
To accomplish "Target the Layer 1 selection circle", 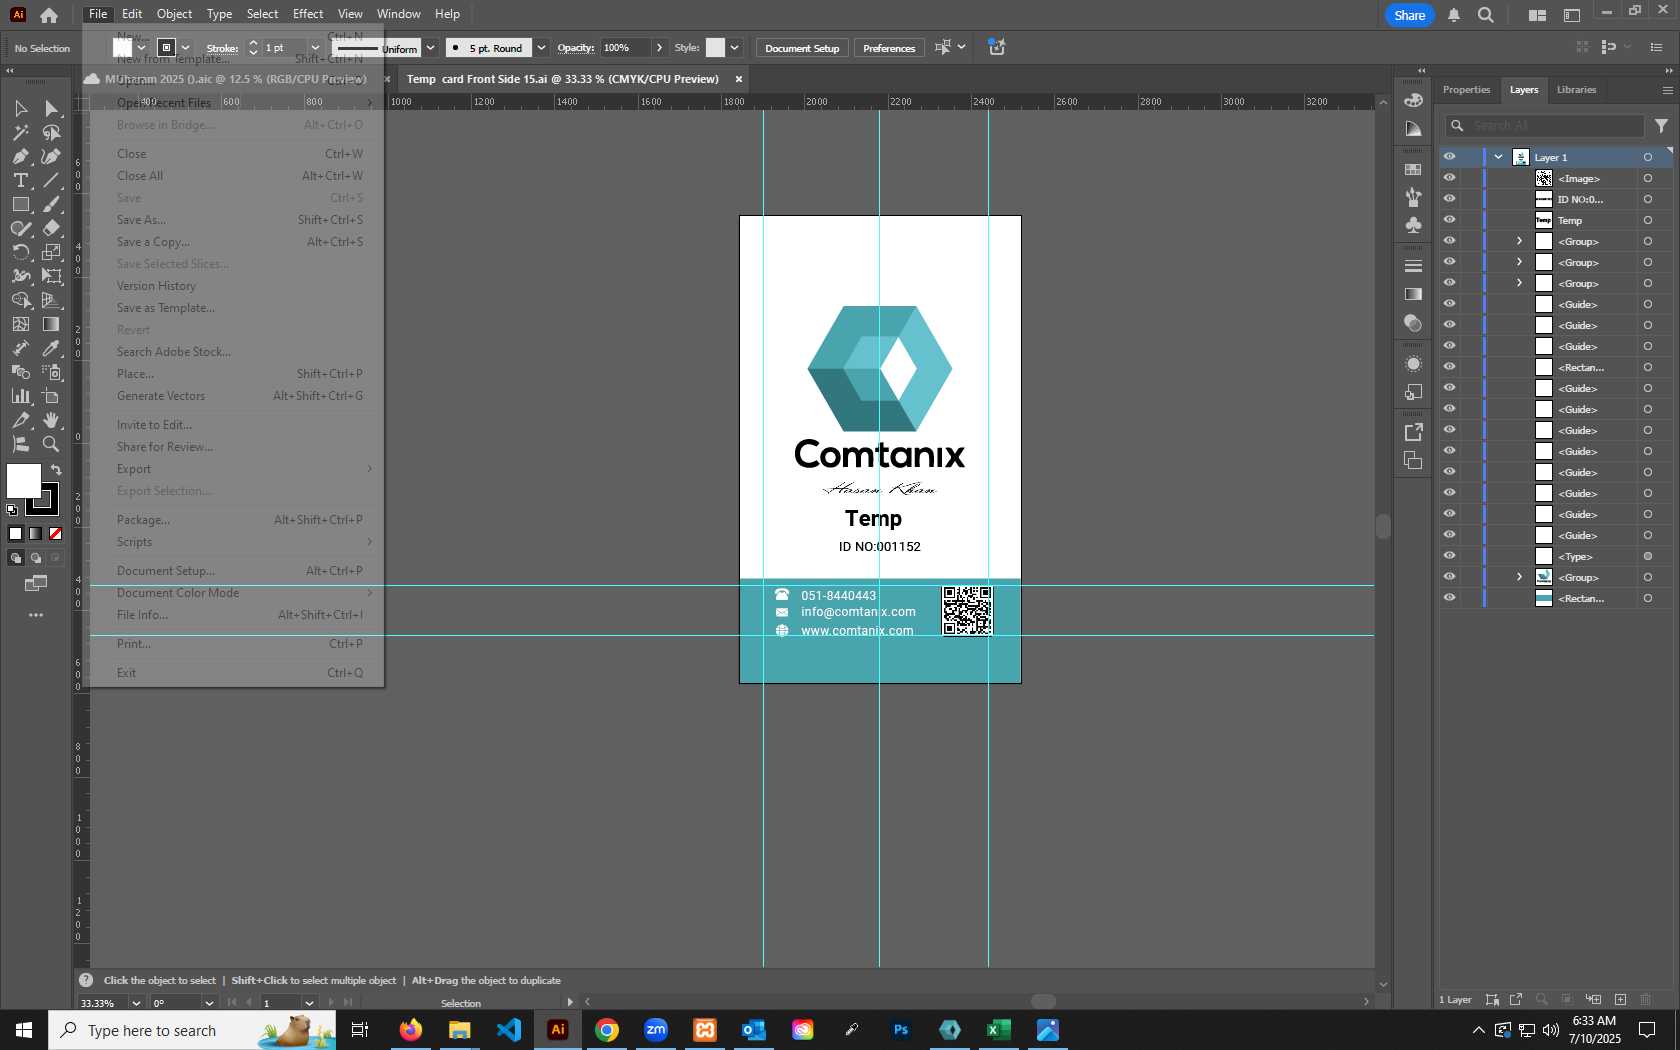I will tap(1648, 157).
